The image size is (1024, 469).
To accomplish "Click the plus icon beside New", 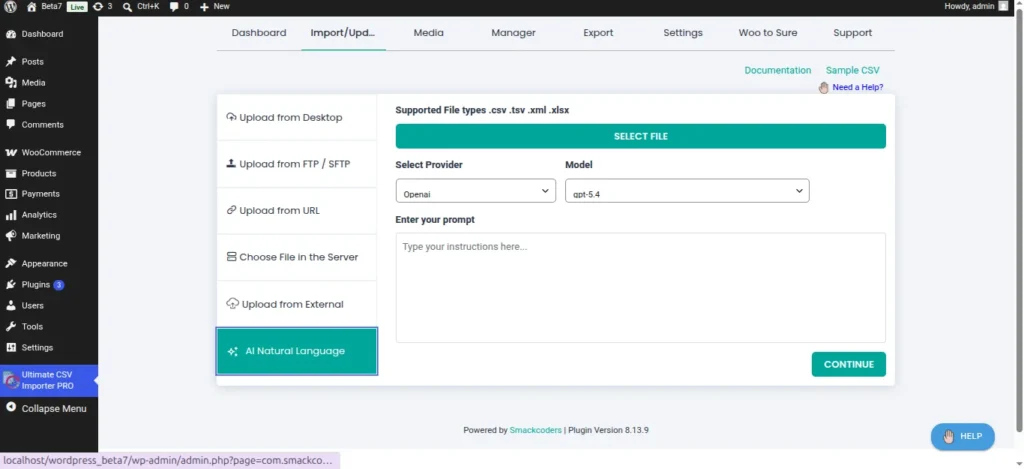I will 204,7.
